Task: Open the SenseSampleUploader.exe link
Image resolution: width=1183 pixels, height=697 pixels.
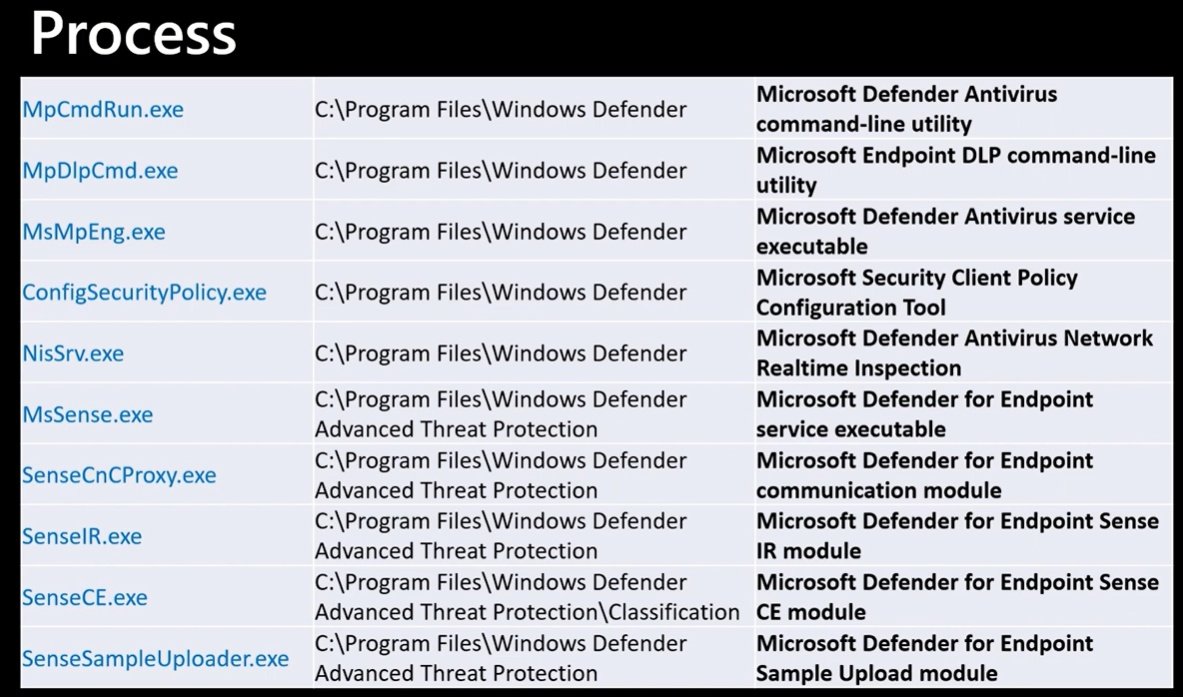Action: (155, 659)
